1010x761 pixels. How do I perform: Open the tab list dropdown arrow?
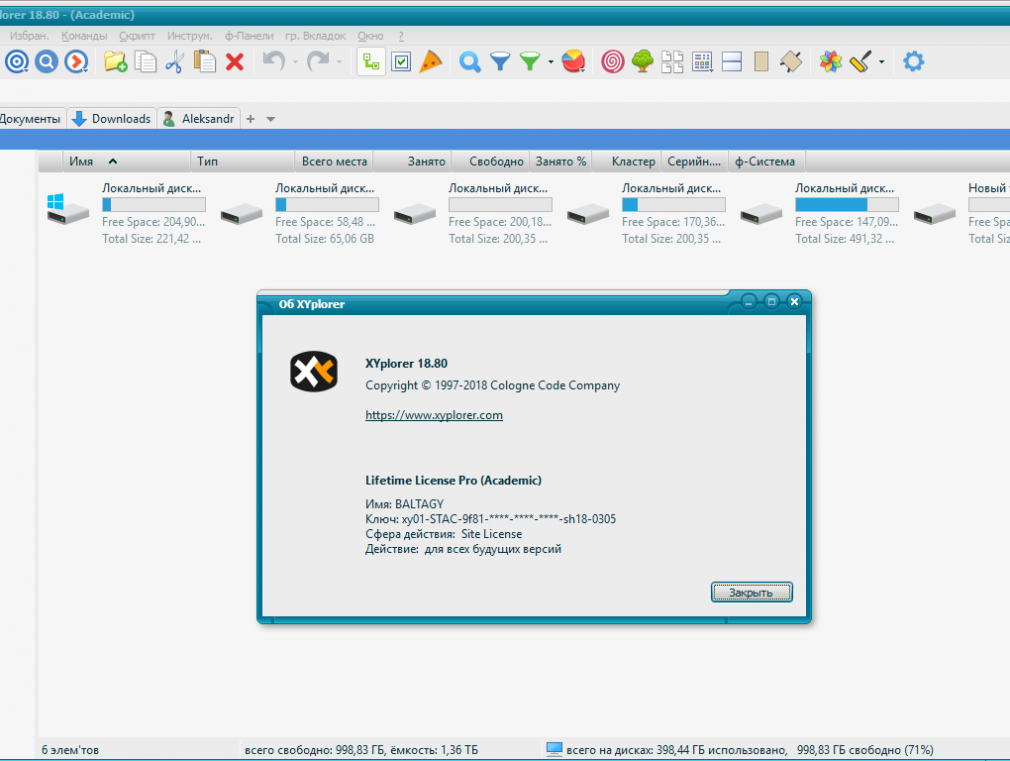click(x=271, y=119)
